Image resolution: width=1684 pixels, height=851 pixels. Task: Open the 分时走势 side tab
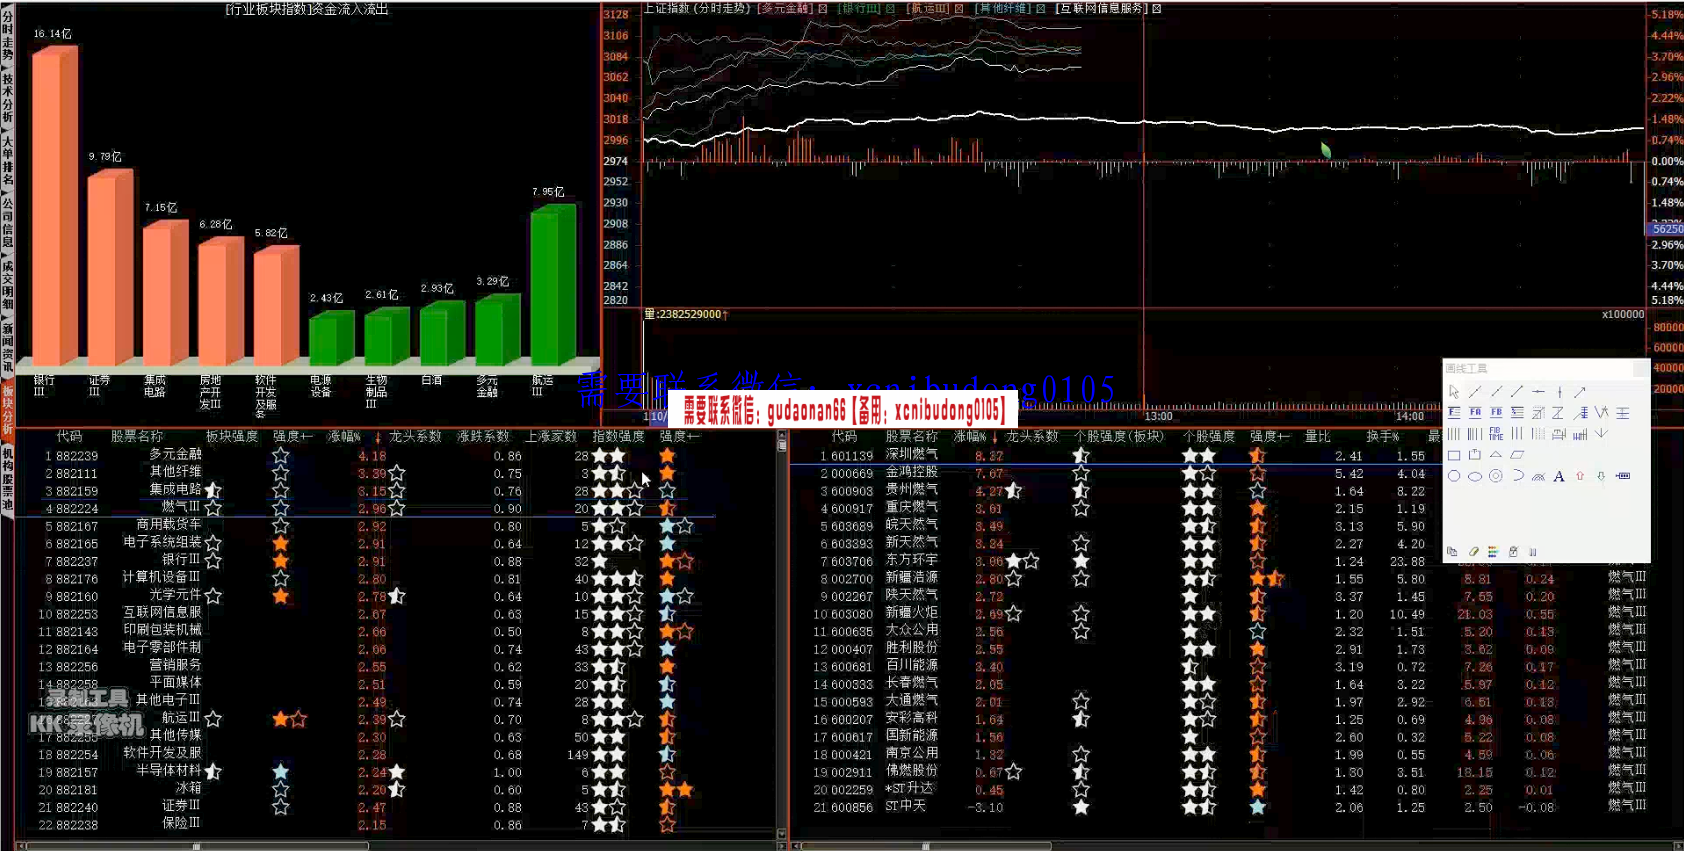click(7, 36)
